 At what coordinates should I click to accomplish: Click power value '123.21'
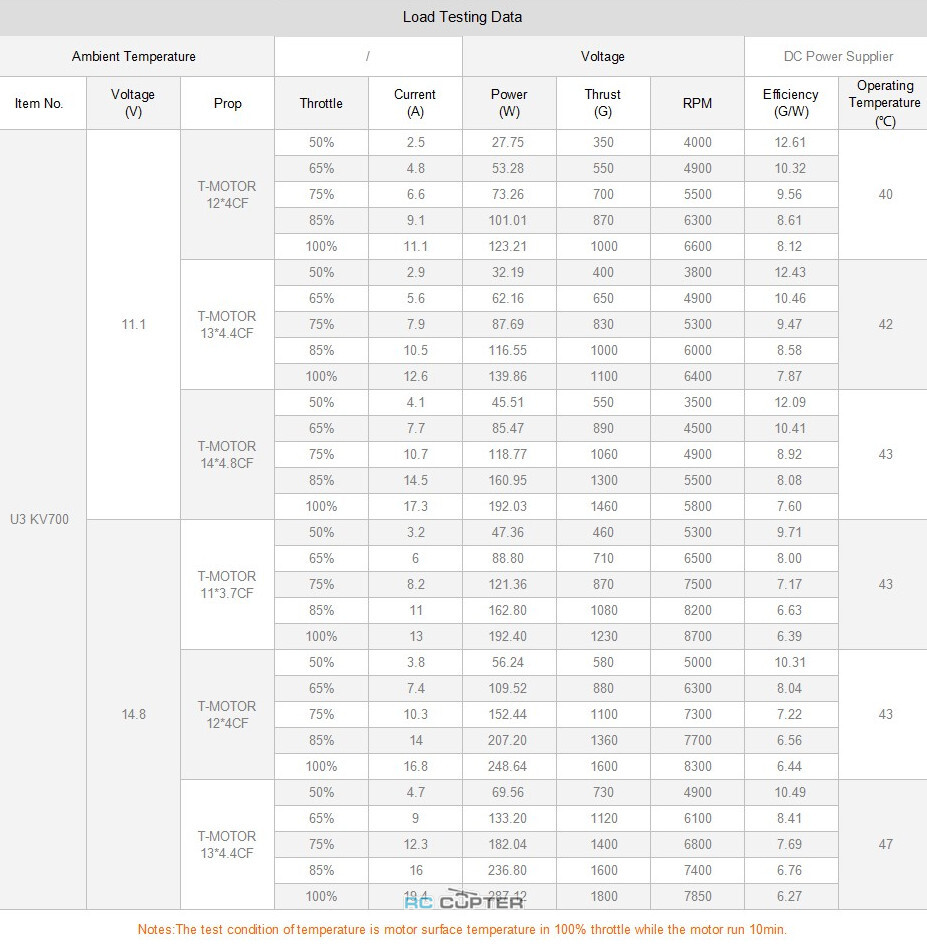click(507, 246)
